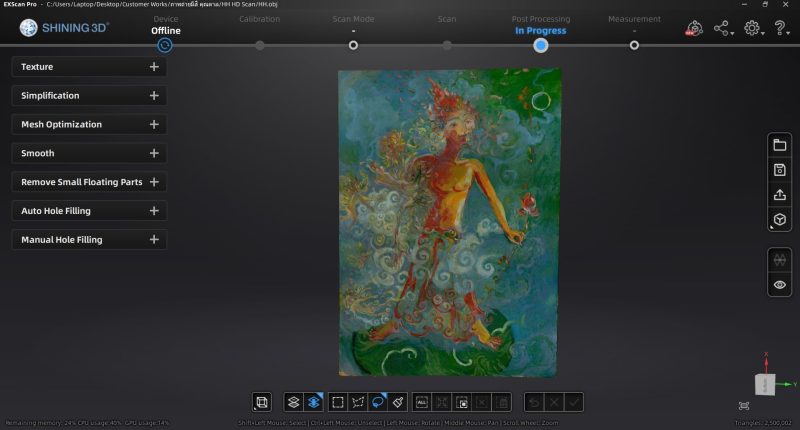The image size is (800, 430).
Task: Click the unselect (X box) icon
Action: pos(482,402)
